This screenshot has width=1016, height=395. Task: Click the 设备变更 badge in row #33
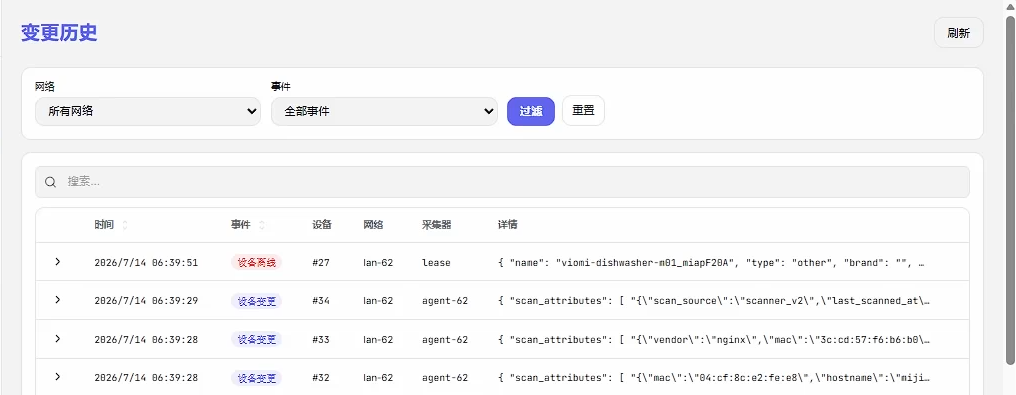[x=257, y=339]
